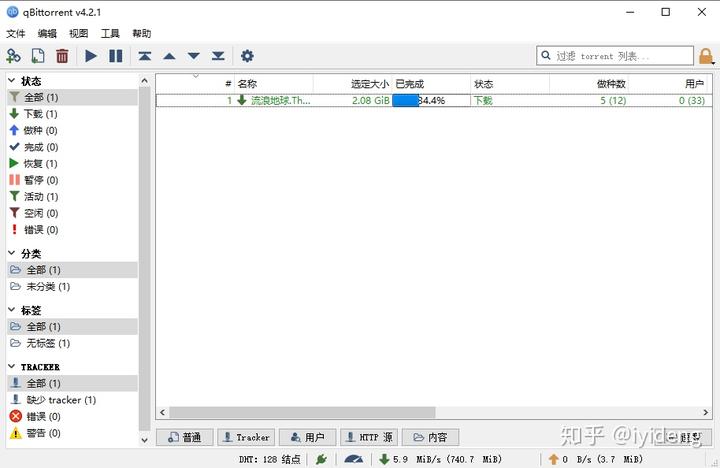Select 下载 (1) status filter

(40, 114)
